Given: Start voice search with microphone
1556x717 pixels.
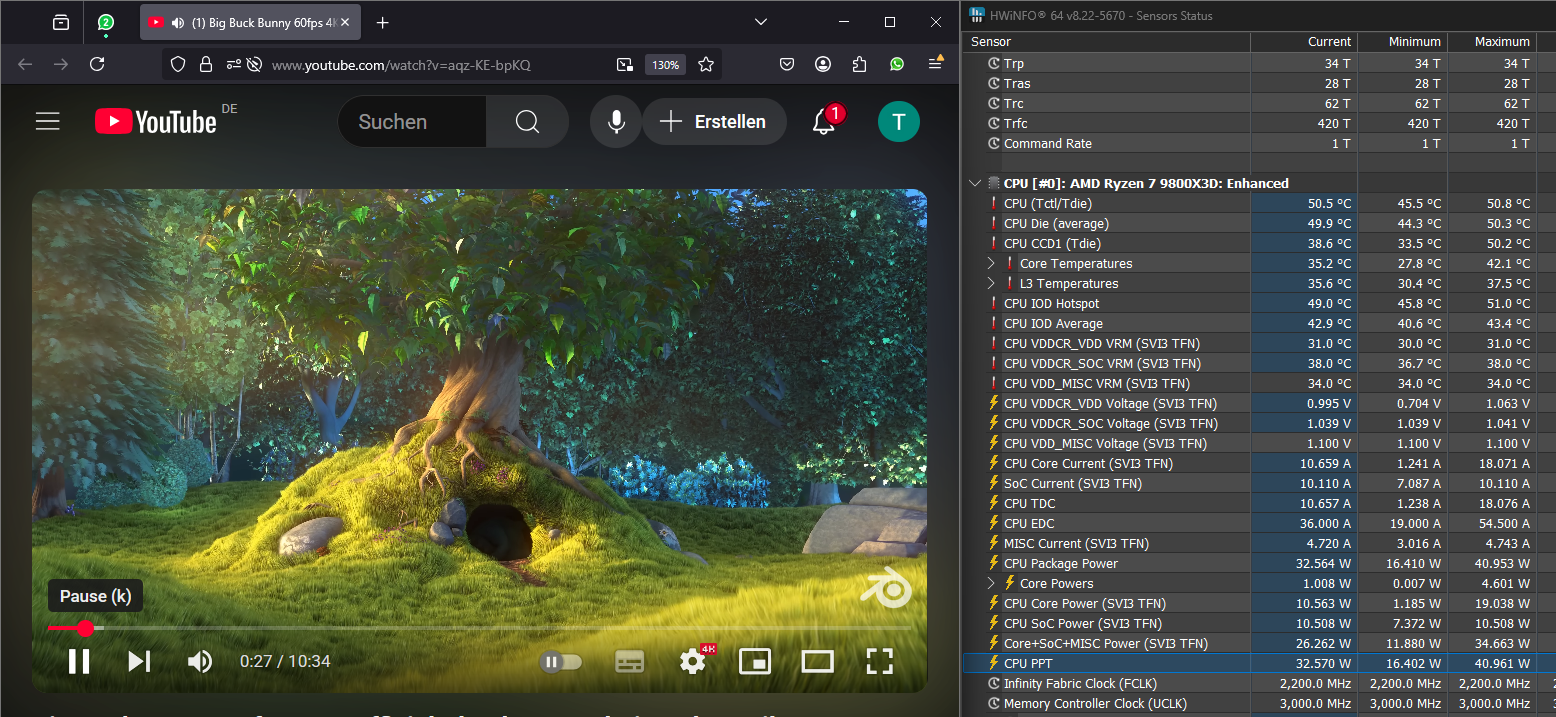Looking at the screenshot, I should pyautogui.click(x=617, y=122).
